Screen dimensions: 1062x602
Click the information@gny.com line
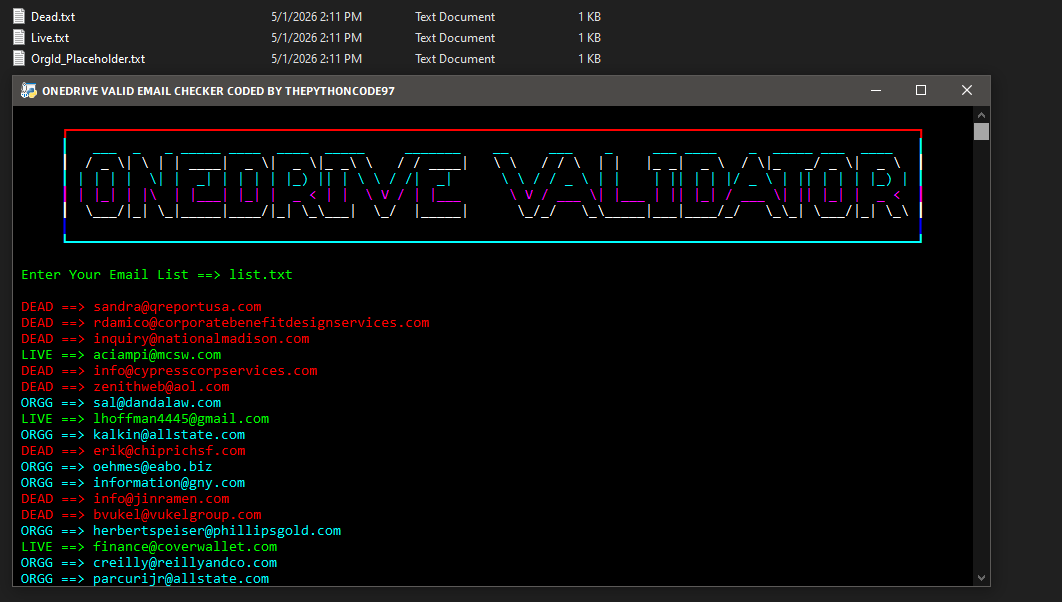click(133, 483)
